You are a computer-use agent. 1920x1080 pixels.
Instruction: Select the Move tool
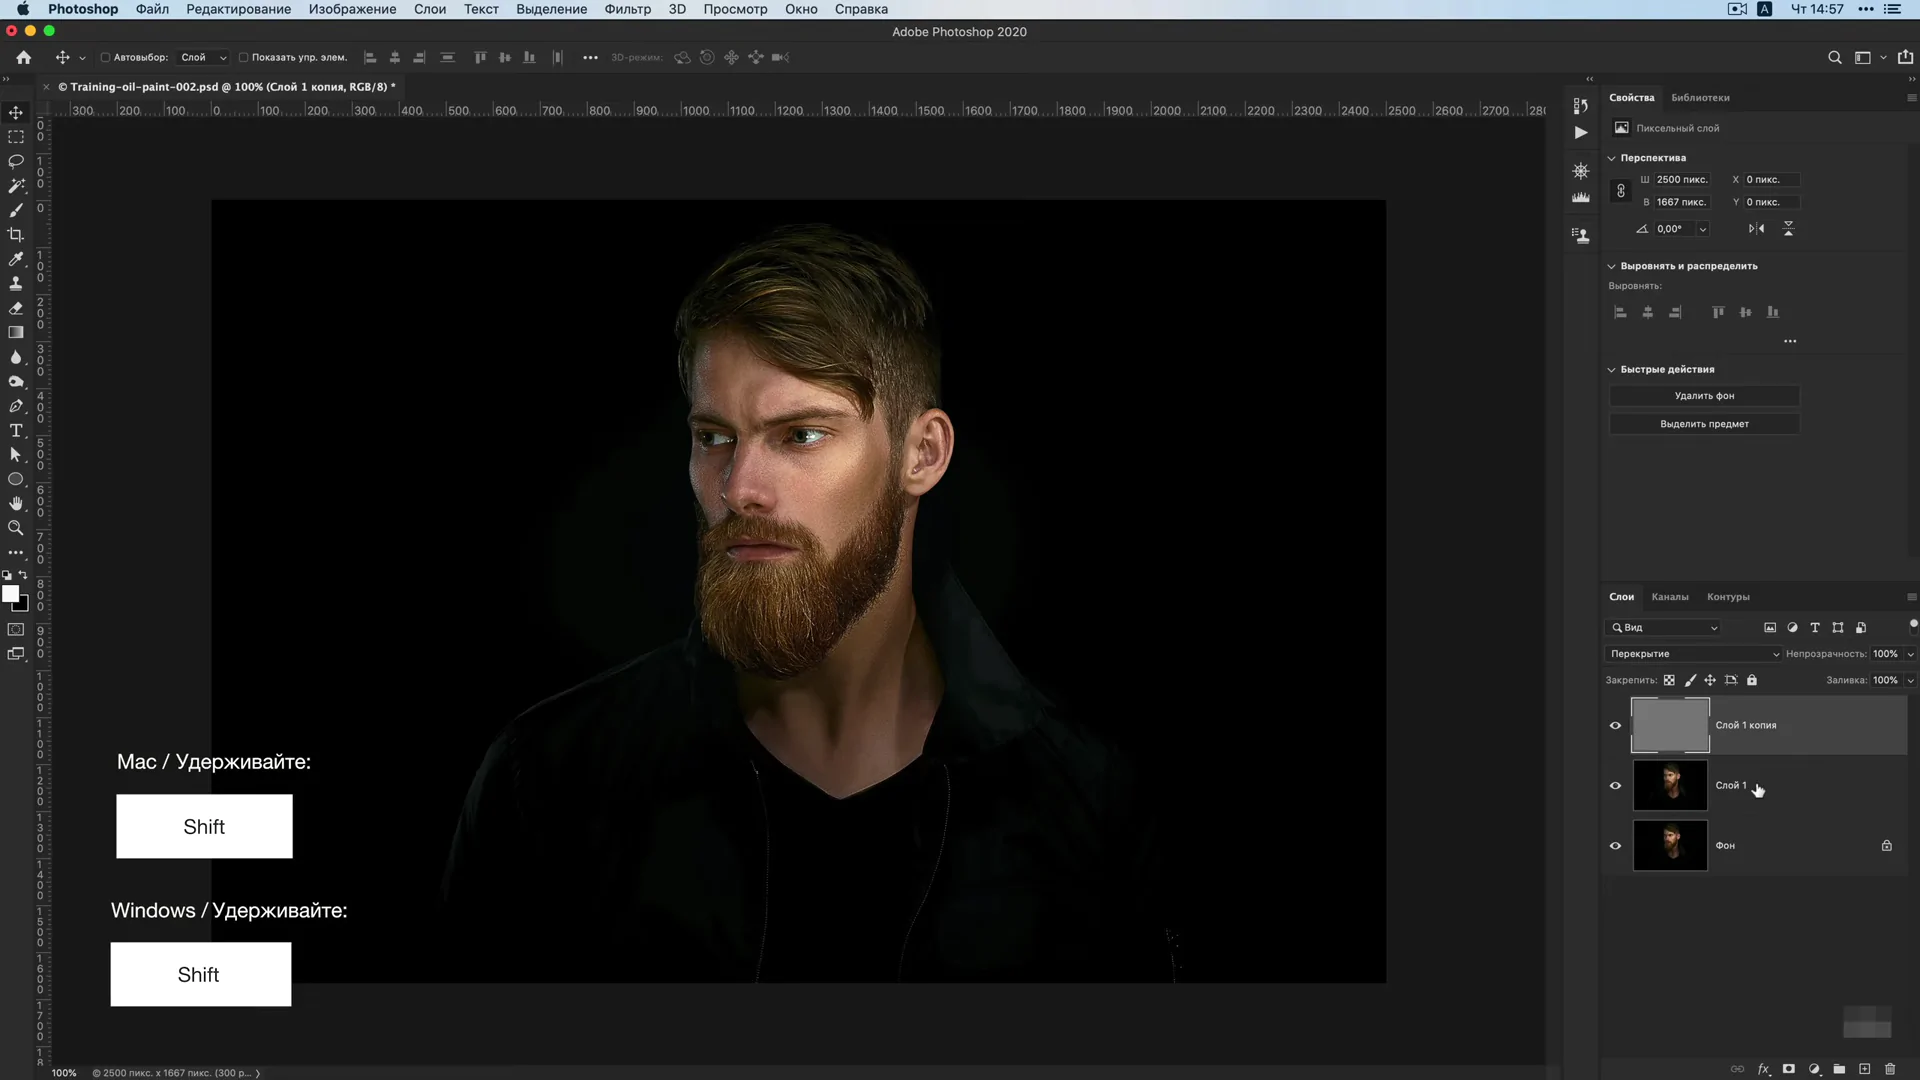pos(16,112)
